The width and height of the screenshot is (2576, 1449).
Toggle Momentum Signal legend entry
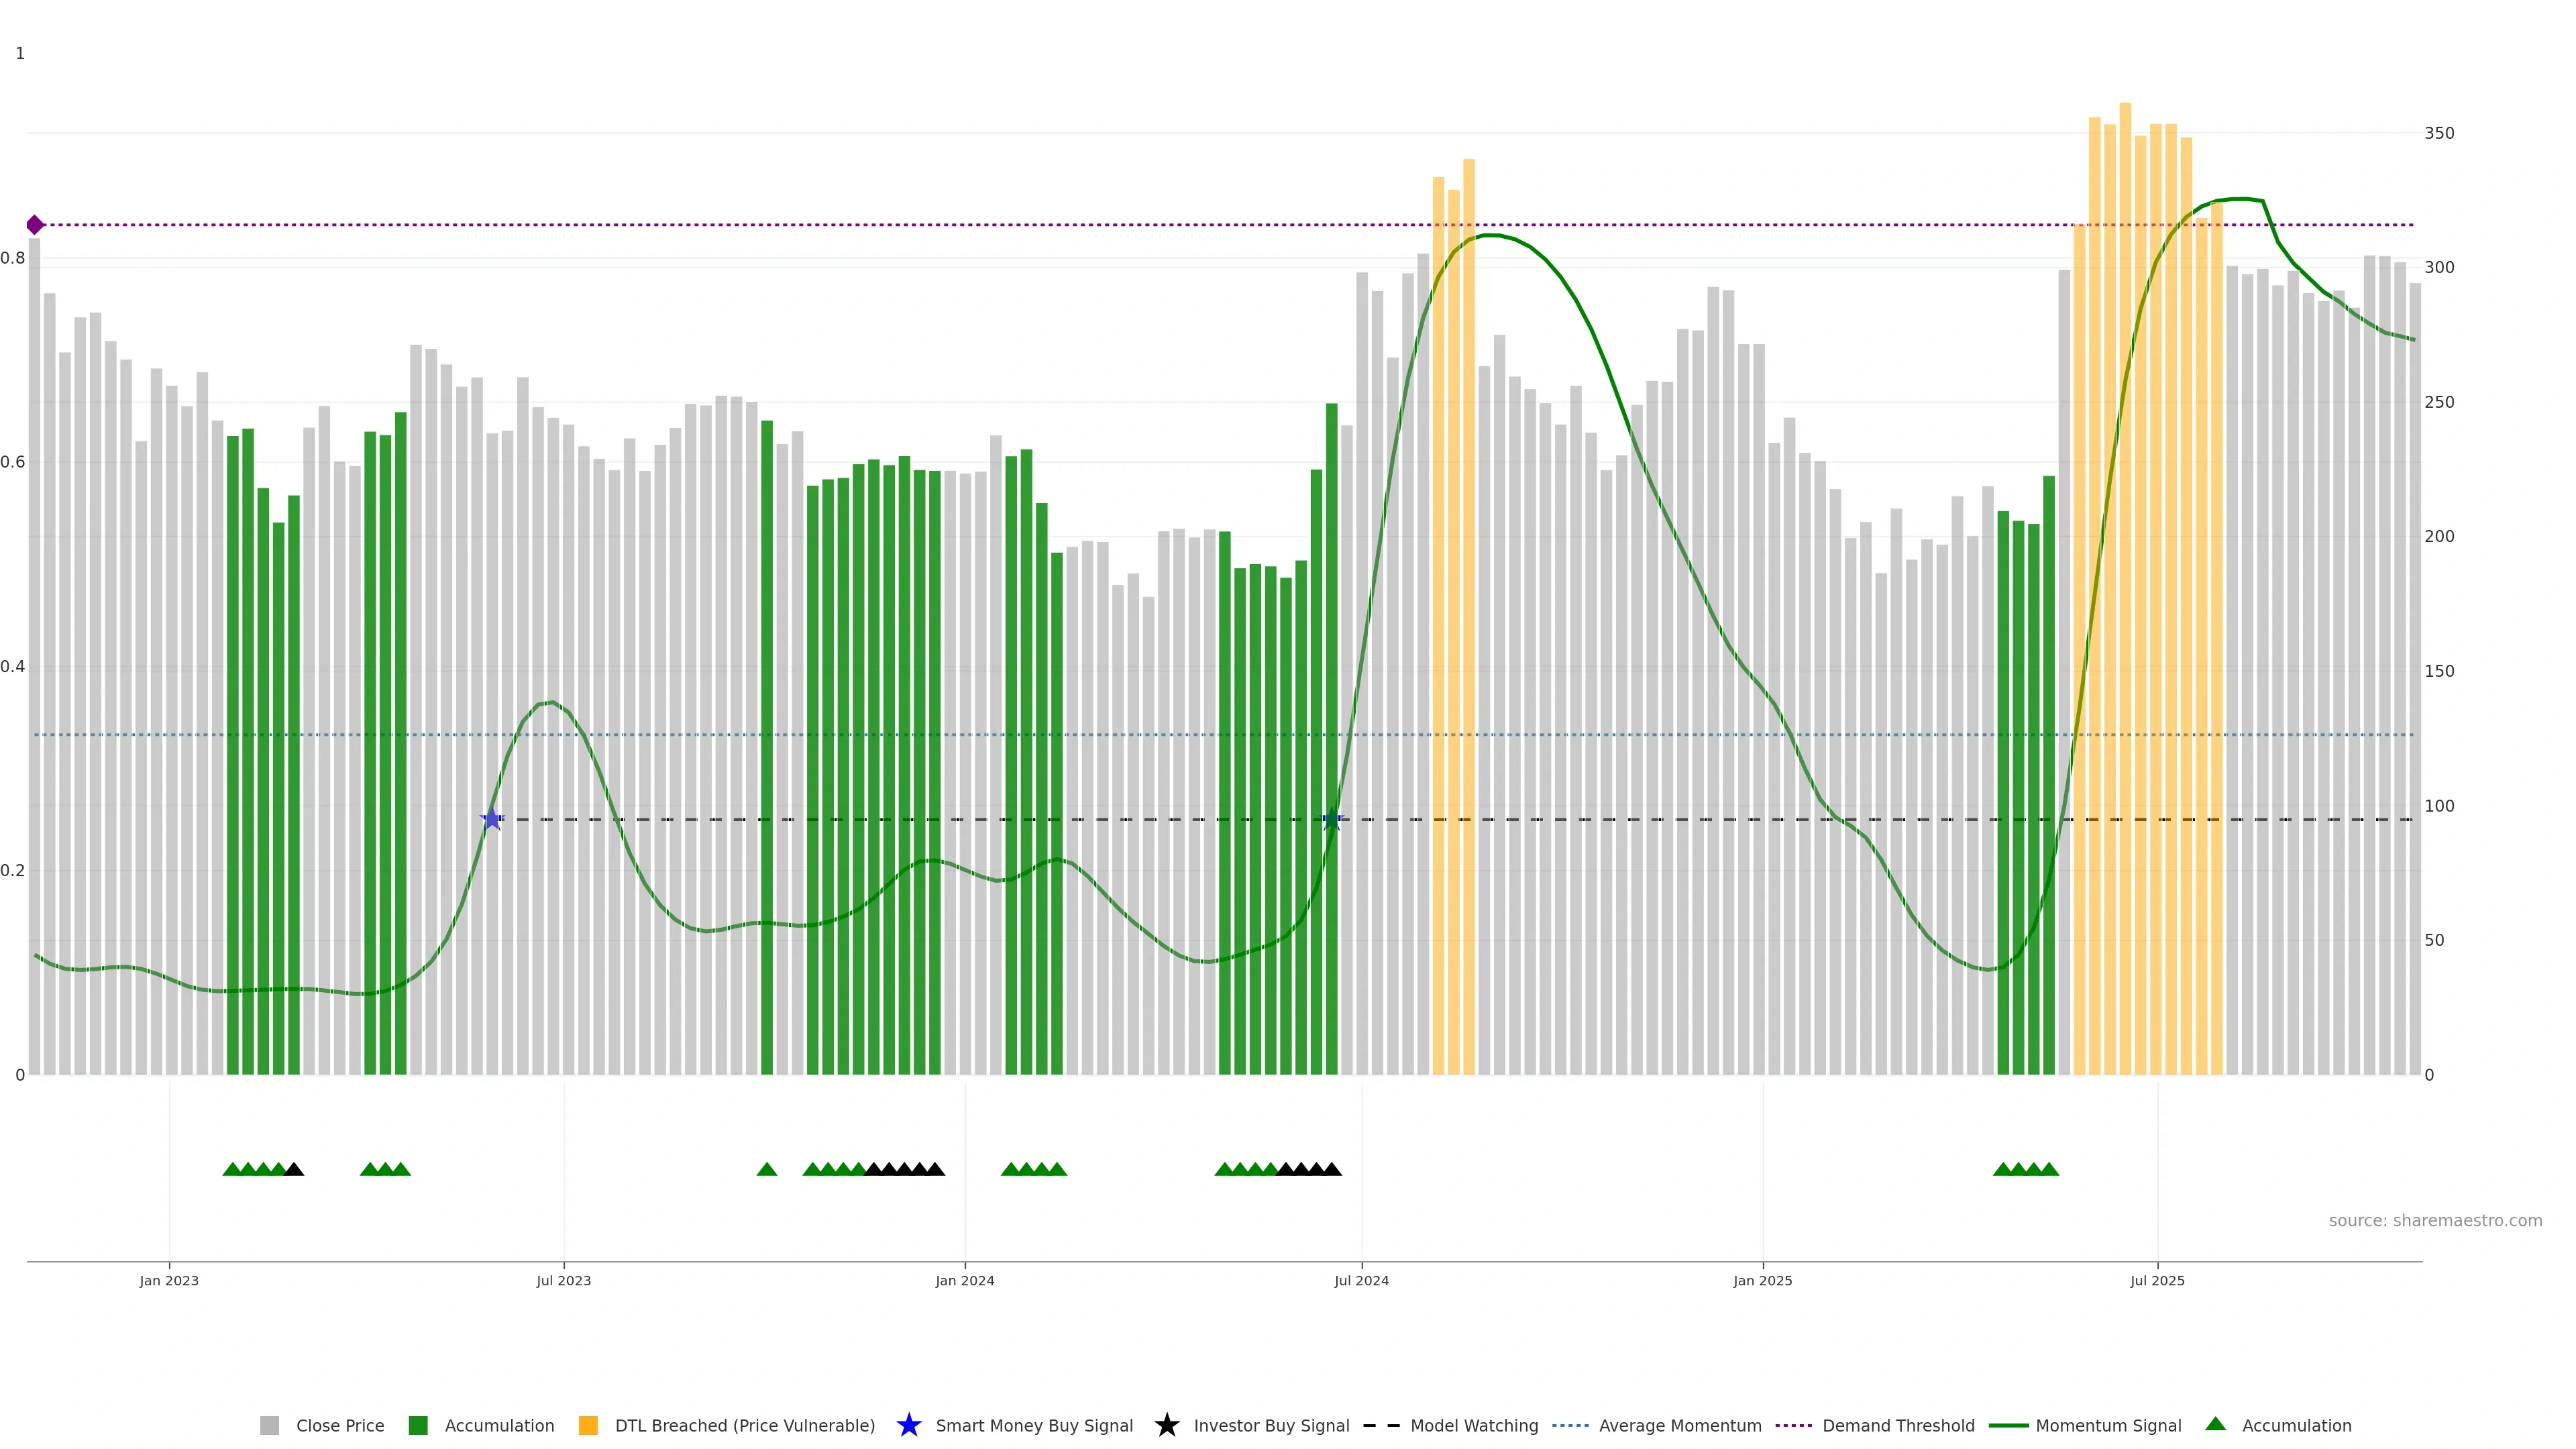coord(2108,1426)
